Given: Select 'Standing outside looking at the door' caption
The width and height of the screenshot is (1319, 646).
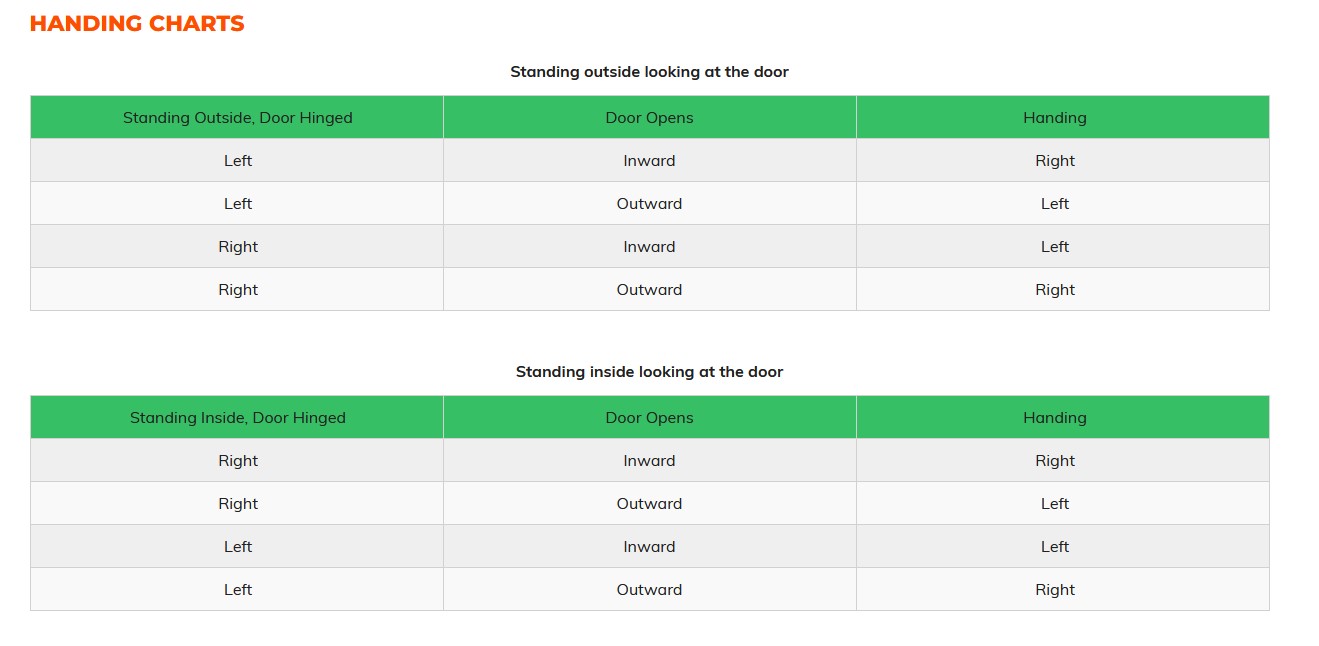Looking at the screenshot, I should pos(649,72).
